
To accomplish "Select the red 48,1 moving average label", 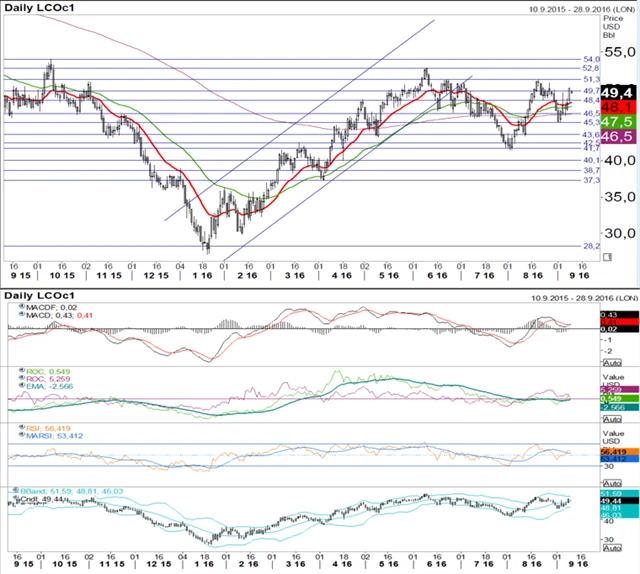I will (x=619, y=105).
